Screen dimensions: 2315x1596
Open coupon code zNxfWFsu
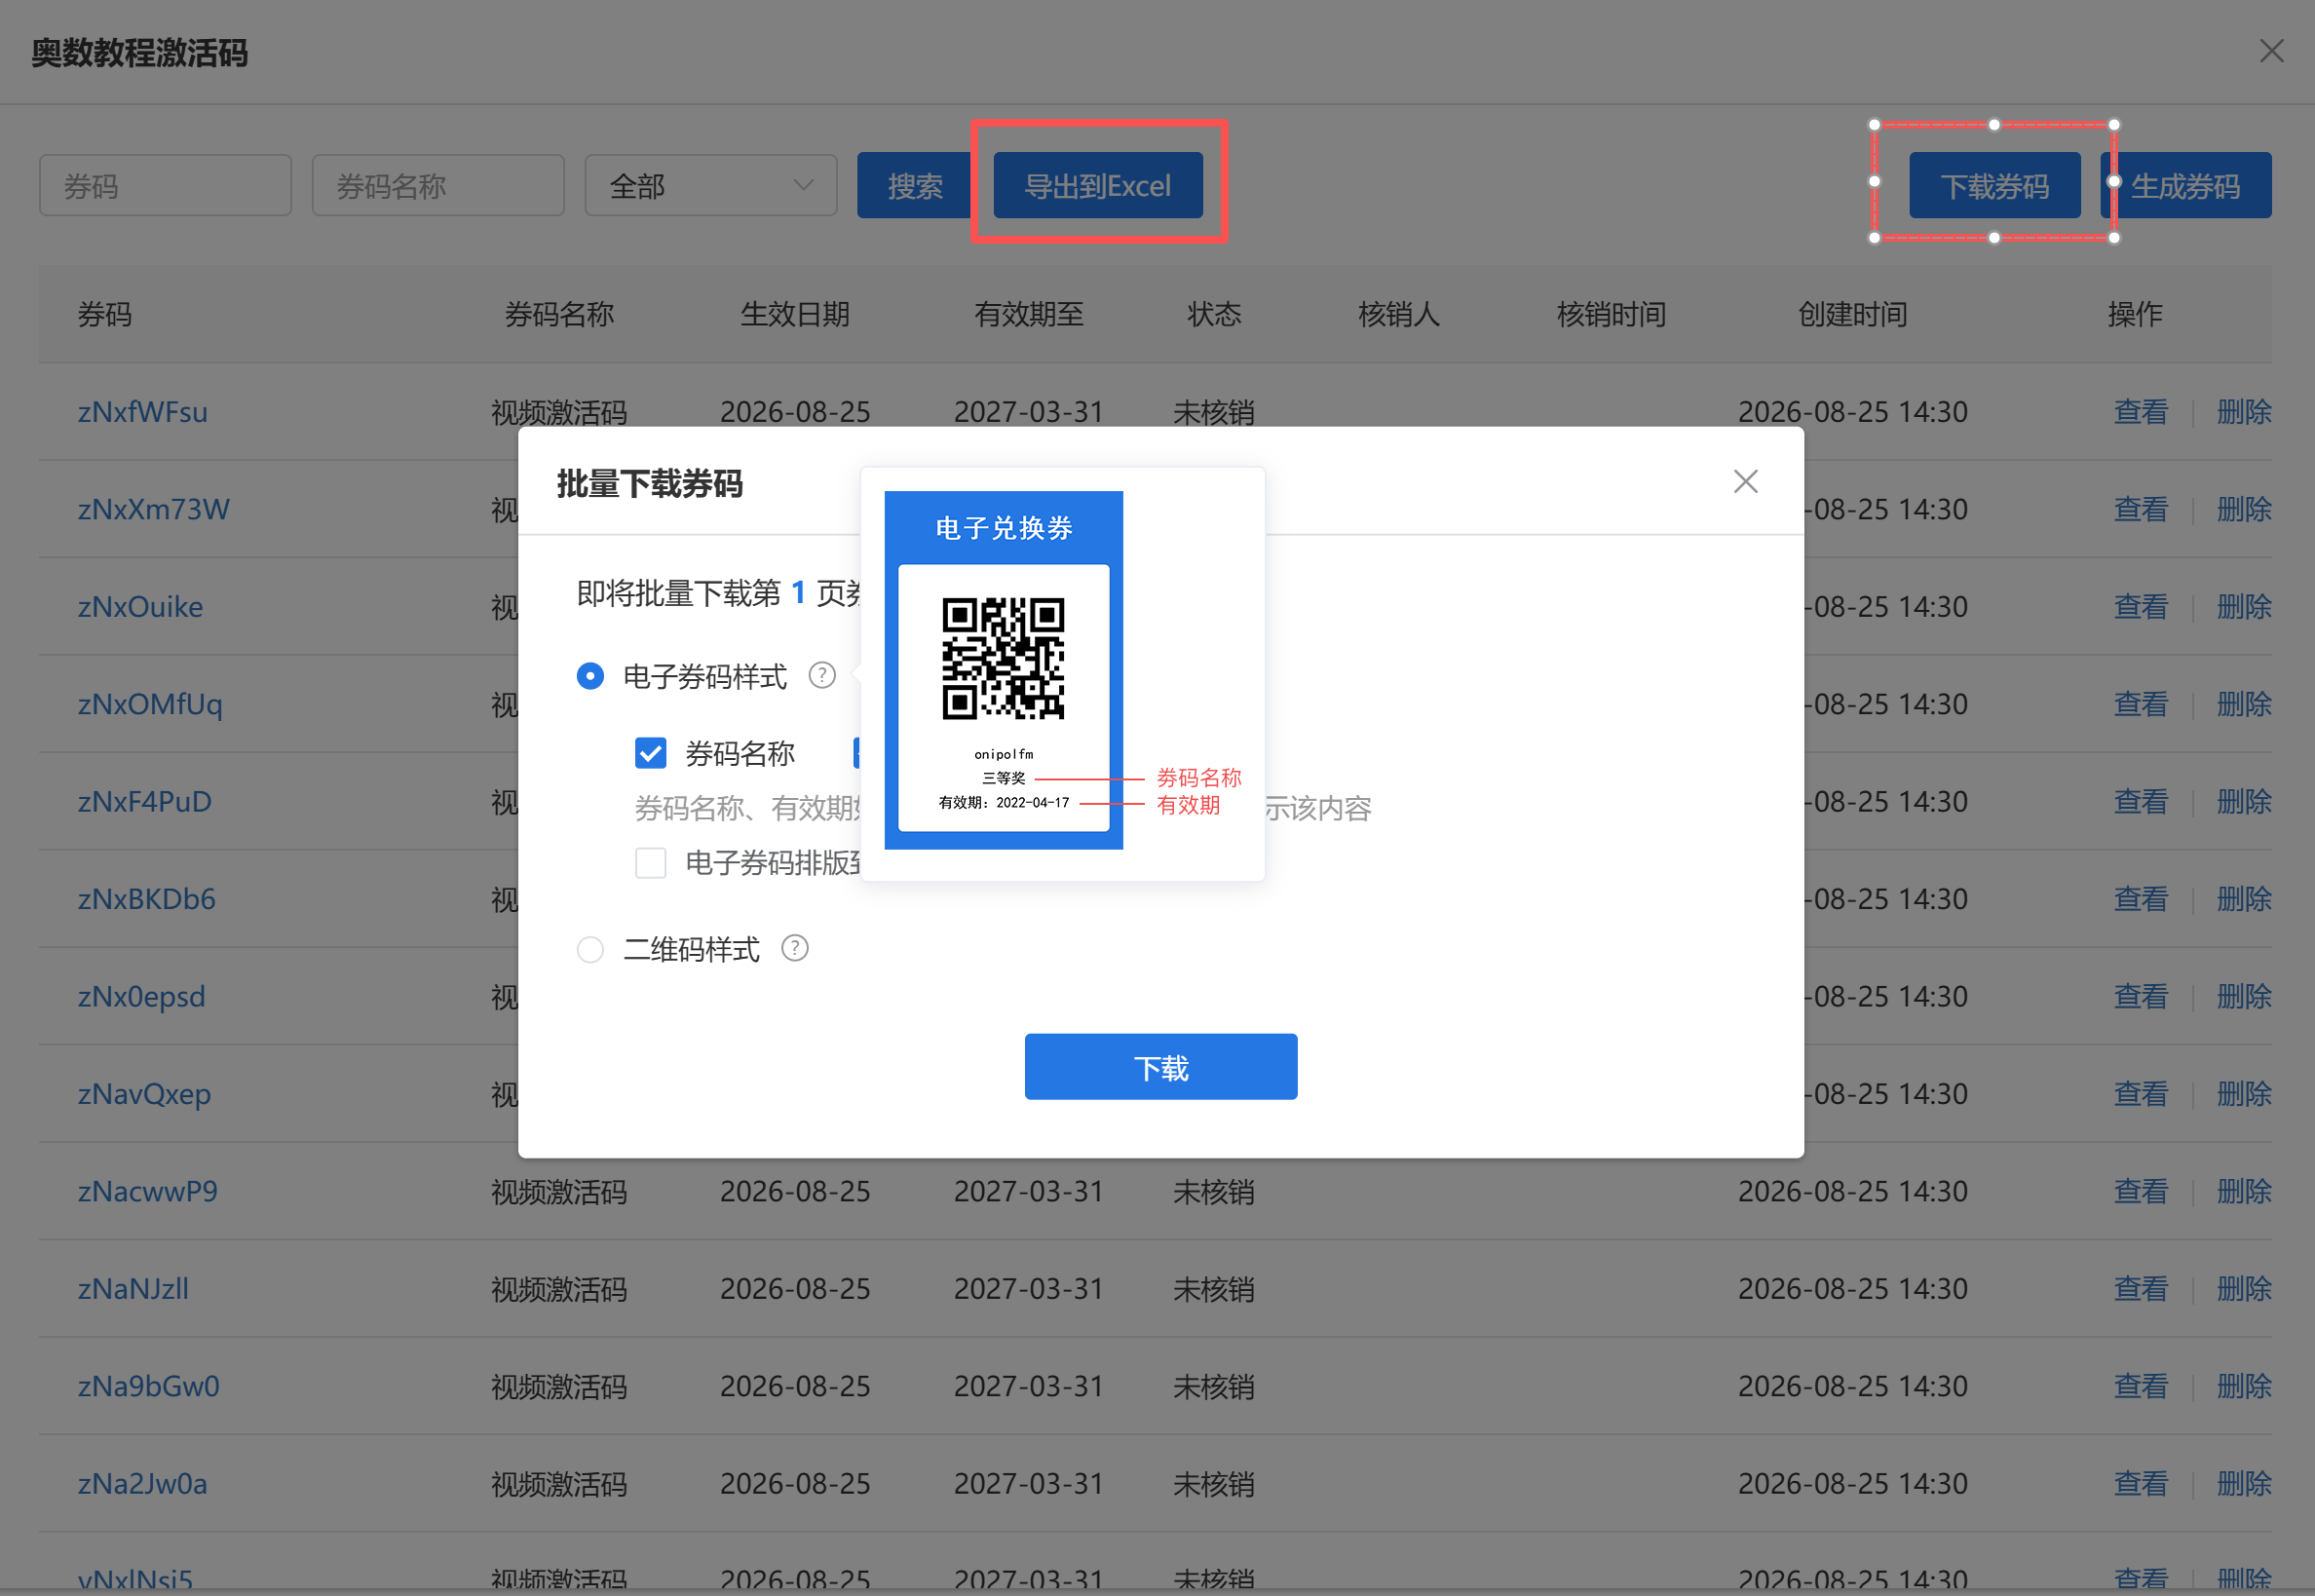point(143,412)
